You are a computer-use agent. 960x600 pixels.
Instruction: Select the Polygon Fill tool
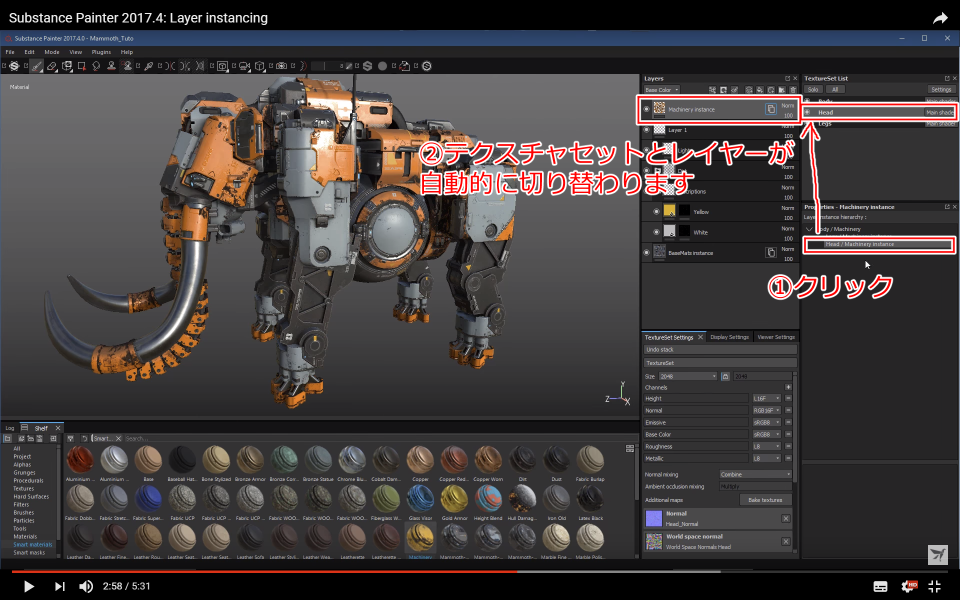[82, 66]
